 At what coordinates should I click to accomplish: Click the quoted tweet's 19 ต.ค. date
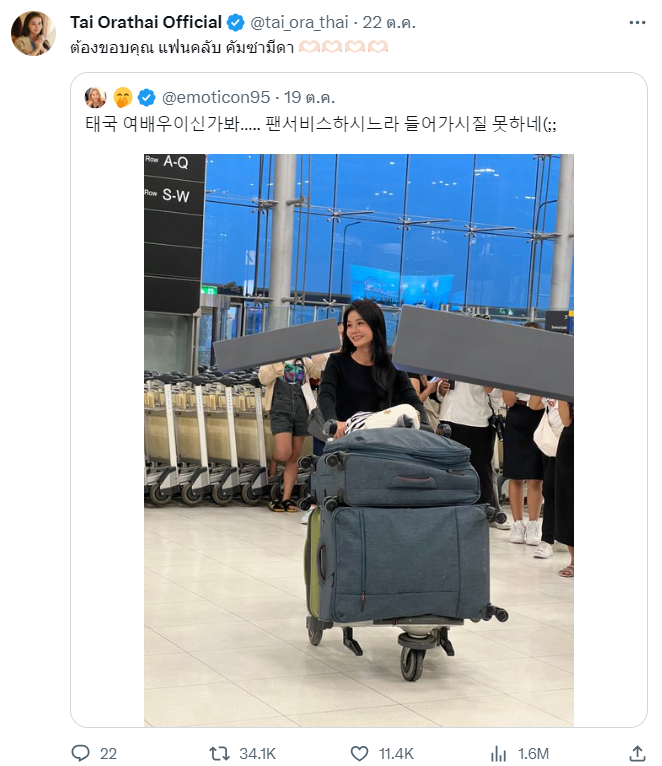[x=309, y=98]
